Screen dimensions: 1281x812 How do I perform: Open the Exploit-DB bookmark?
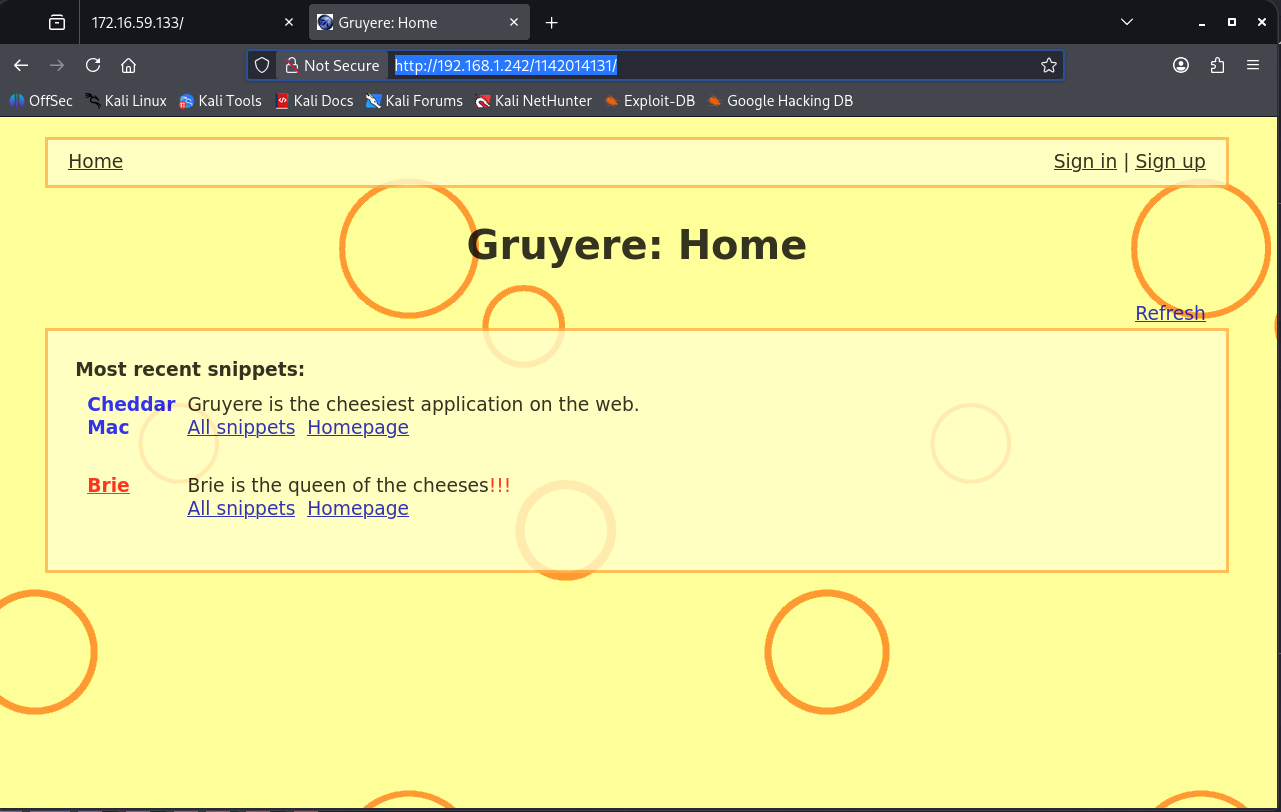pos(649,100)
